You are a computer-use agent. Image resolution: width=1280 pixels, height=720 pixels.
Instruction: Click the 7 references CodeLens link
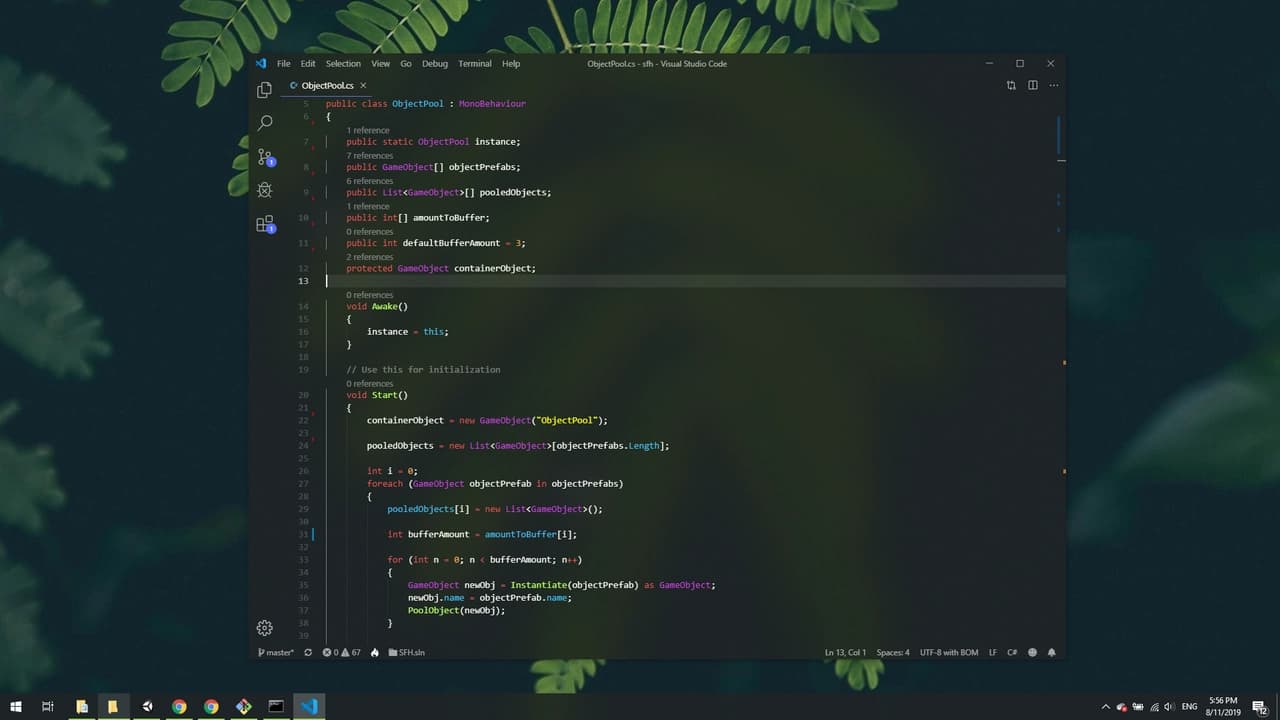click(370, 155)
